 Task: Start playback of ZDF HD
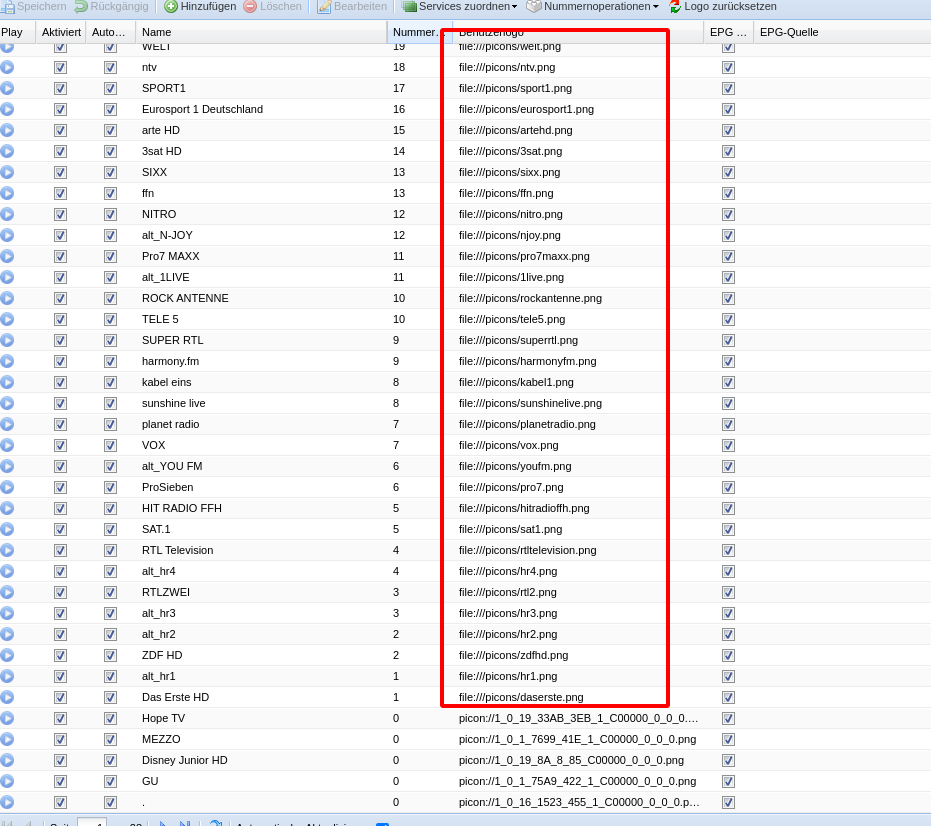(7, 655)
